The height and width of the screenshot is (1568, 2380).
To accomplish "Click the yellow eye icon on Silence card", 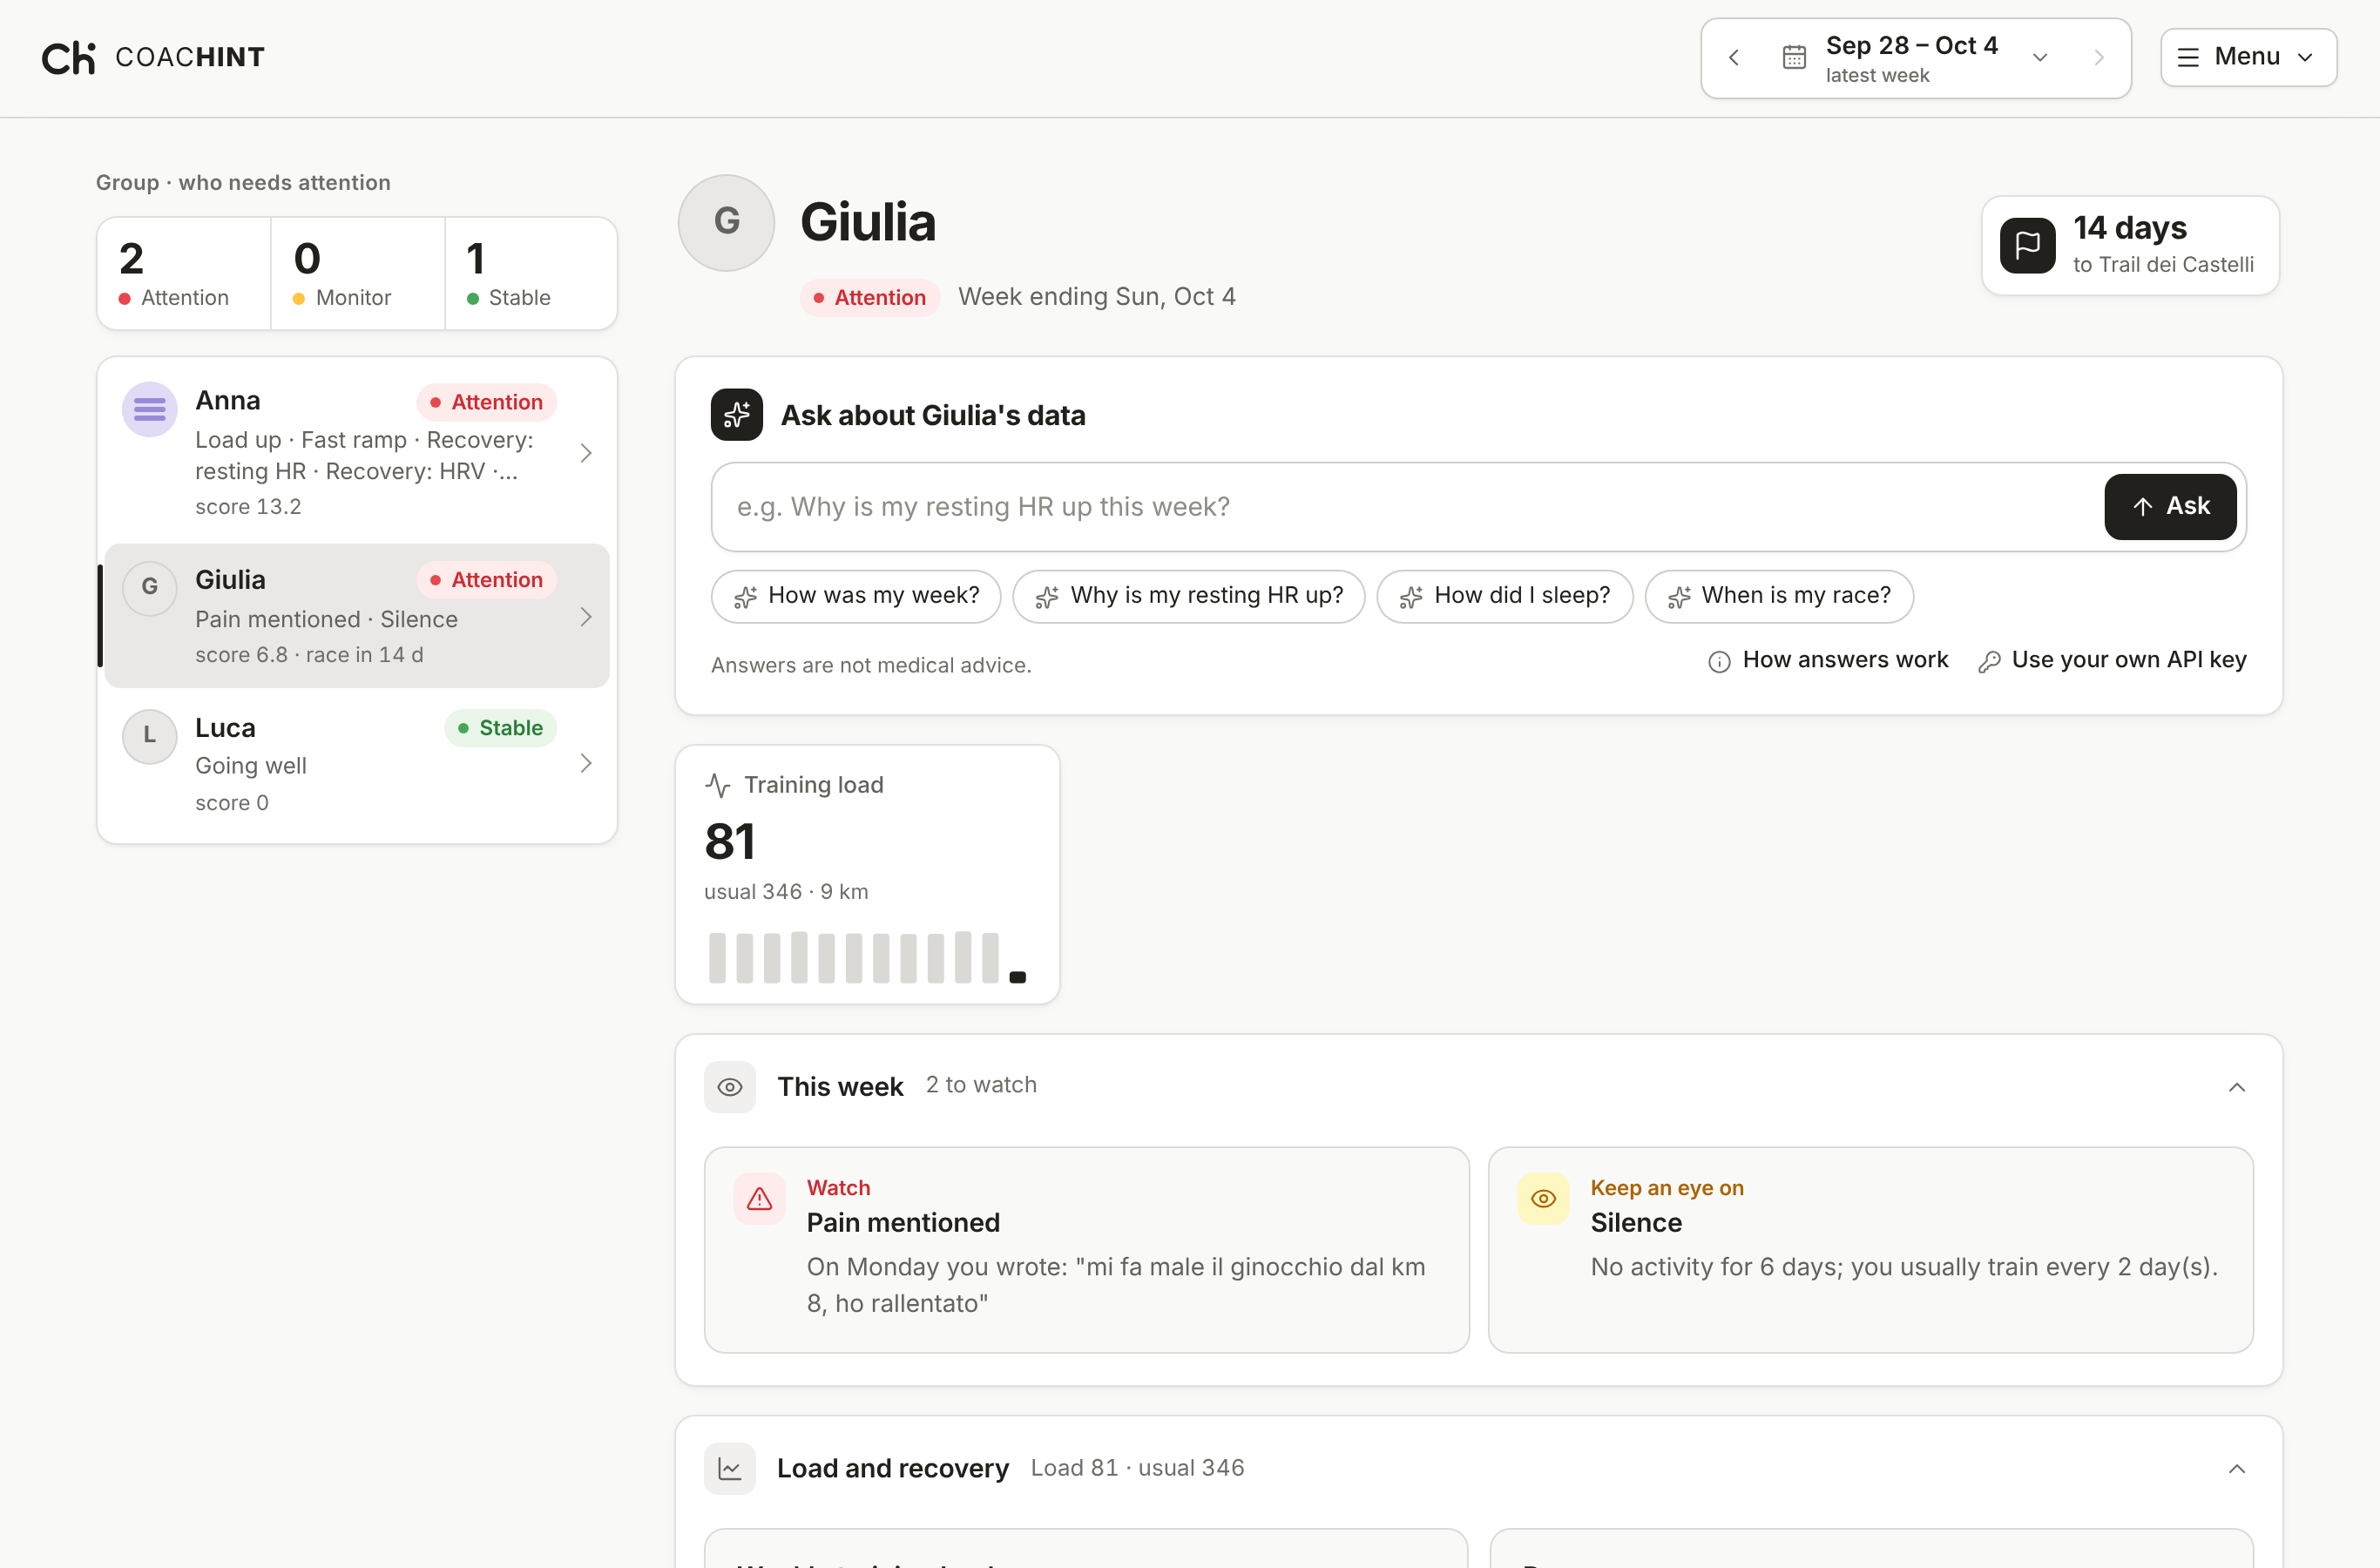I will coord(1543,1199).
